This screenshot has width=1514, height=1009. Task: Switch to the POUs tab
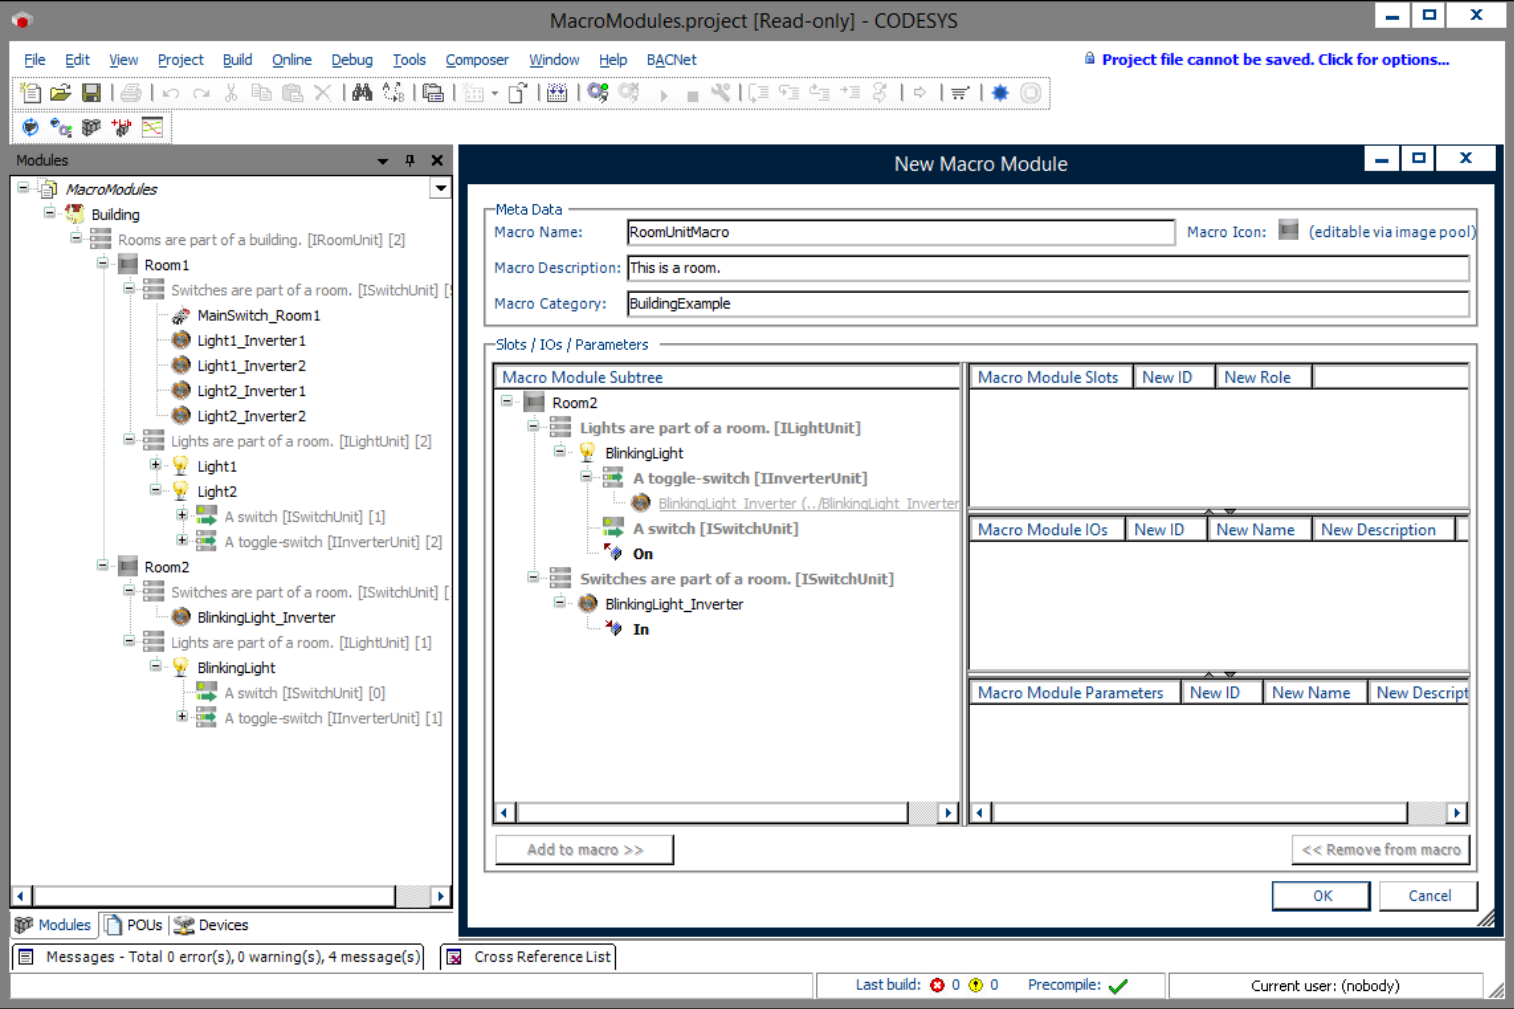coord(134,925)
